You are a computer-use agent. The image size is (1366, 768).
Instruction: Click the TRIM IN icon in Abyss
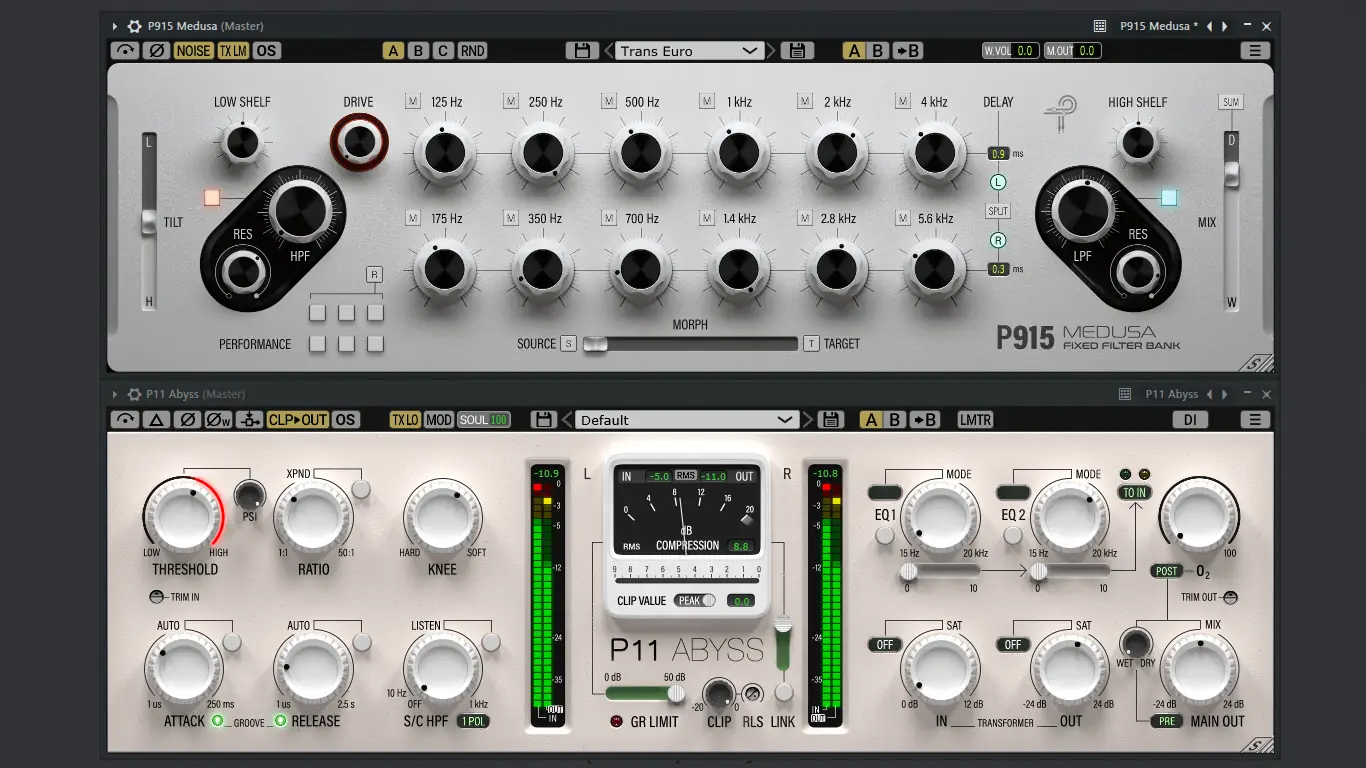click(x=157, y=597)
